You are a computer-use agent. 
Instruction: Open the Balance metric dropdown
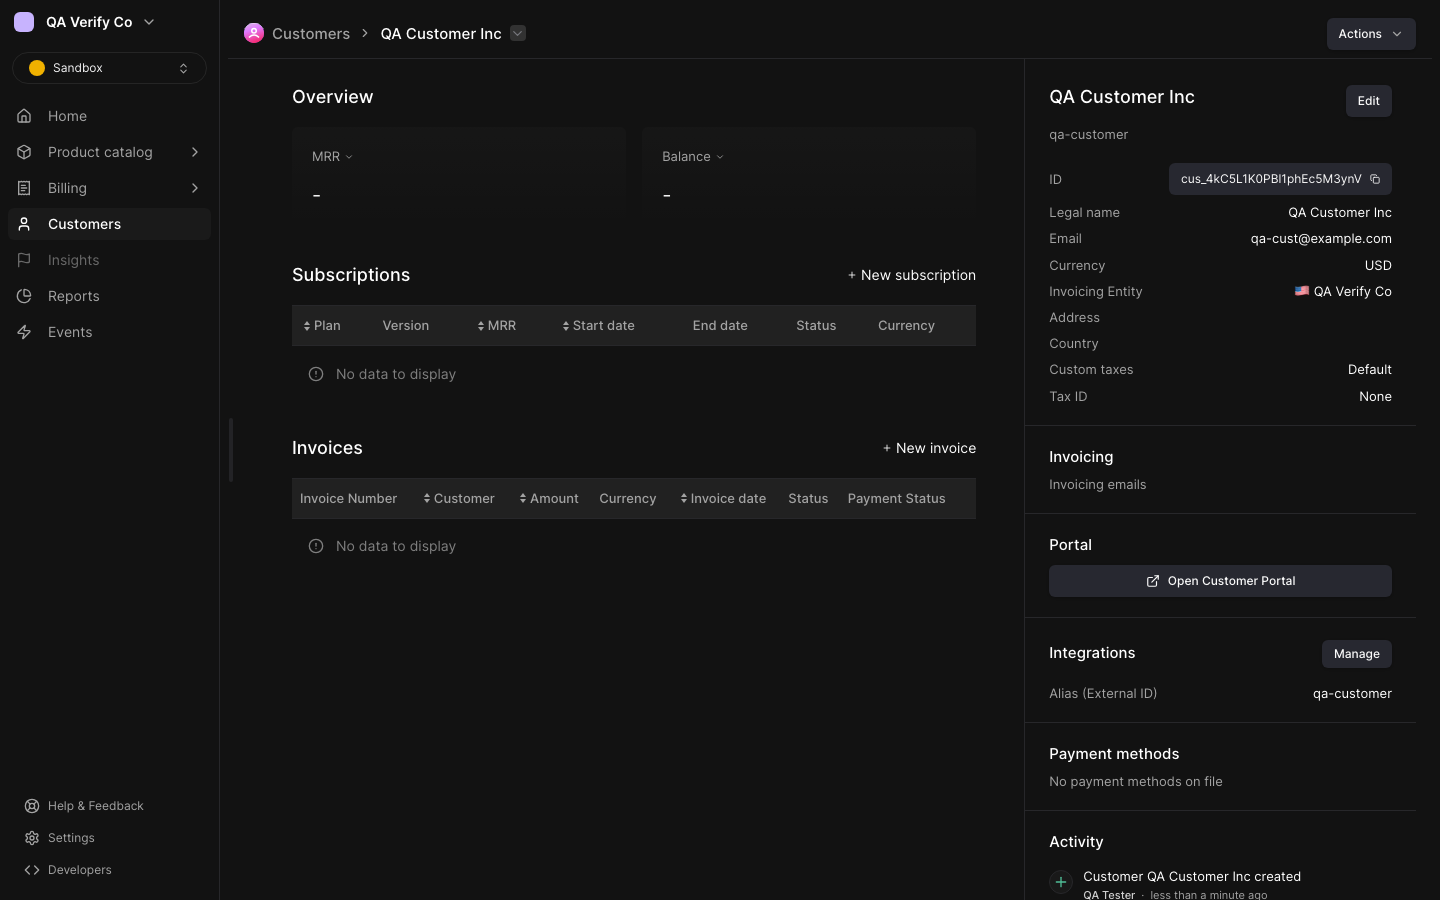click(x=693, y=157)
